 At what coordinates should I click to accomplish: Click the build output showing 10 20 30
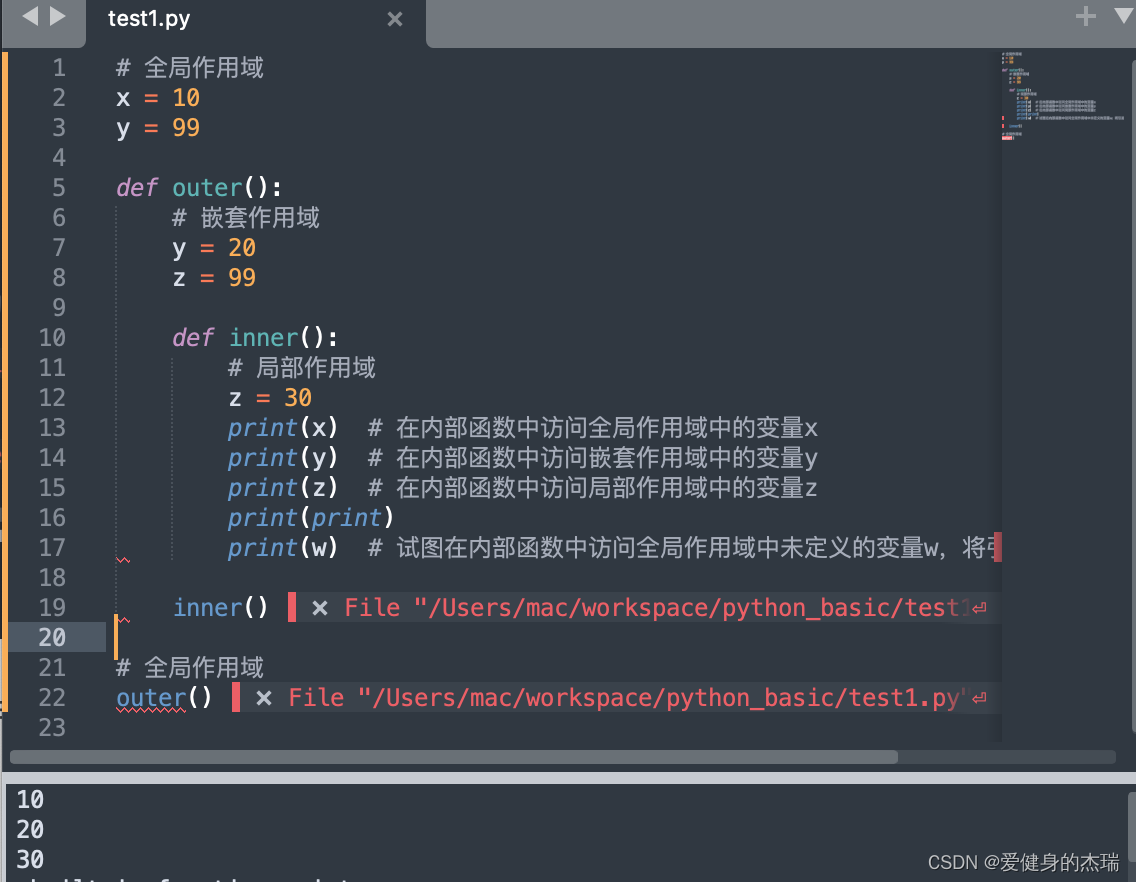[x=28, y=830]
